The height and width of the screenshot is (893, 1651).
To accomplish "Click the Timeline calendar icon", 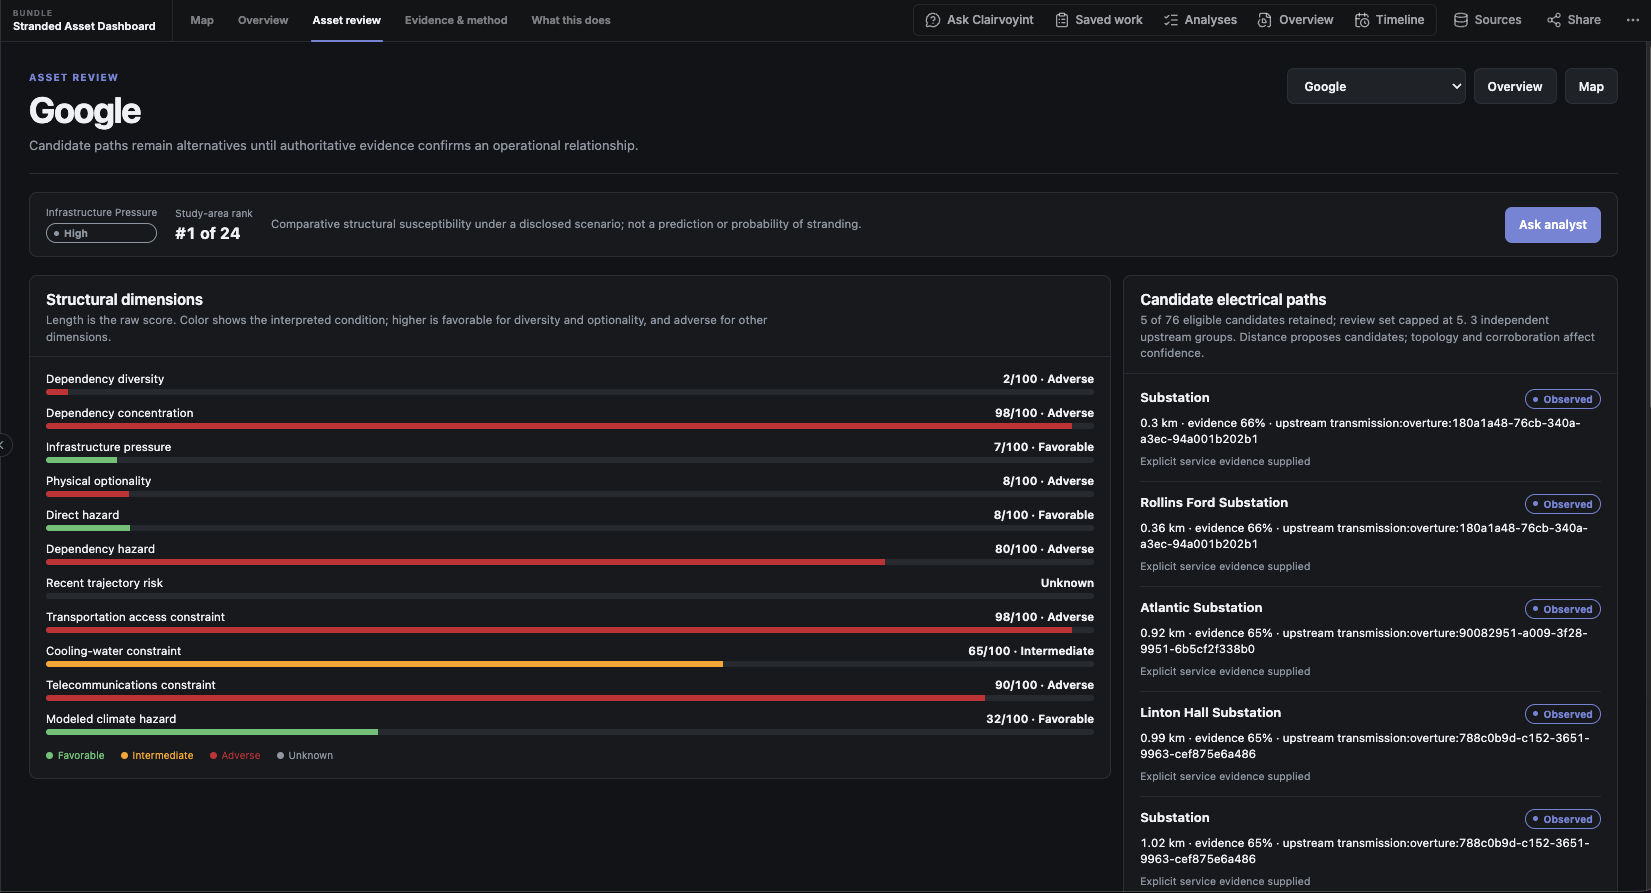I will point(1362,20).
